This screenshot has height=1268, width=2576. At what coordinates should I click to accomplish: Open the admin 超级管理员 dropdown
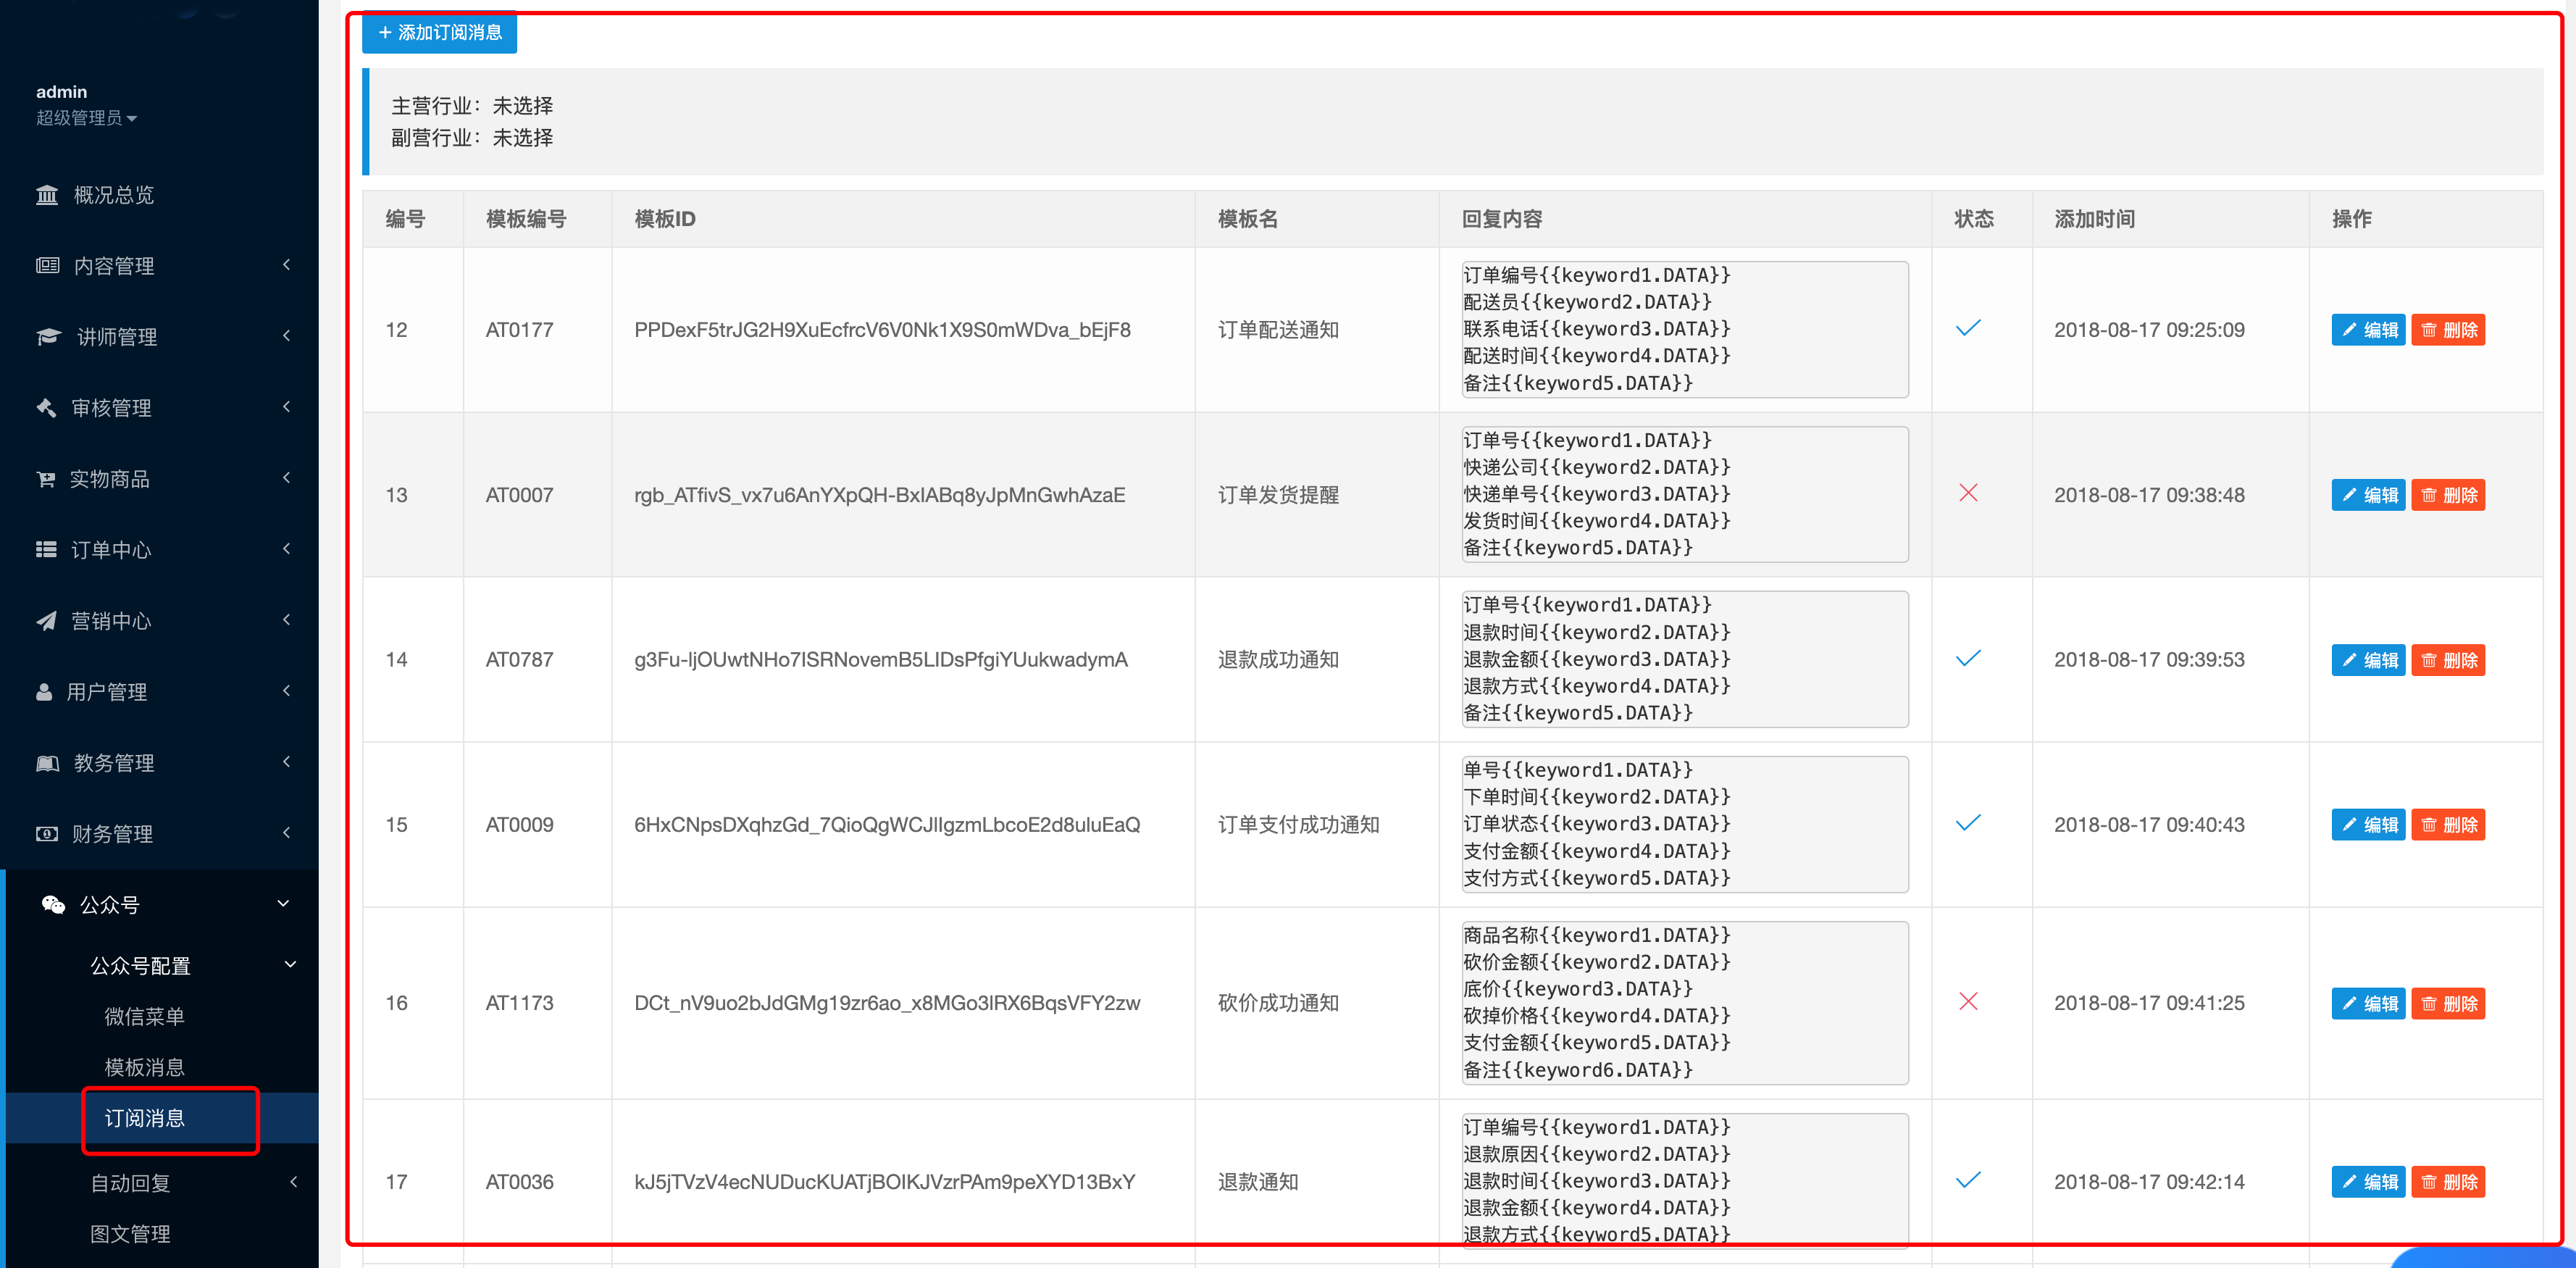click(87, 117)
